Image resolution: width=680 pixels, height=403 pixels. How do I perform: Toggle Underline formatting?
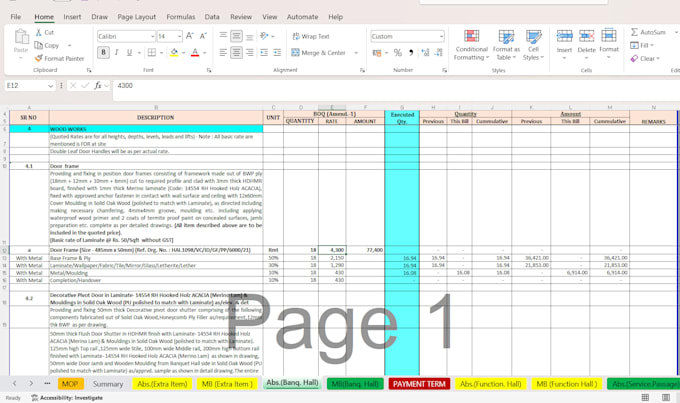129,52
